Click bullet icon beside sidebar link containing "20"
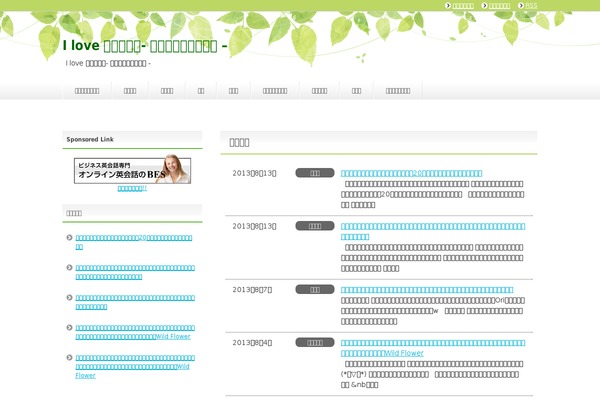Screen dimensions: 600x400 [69, 237]
